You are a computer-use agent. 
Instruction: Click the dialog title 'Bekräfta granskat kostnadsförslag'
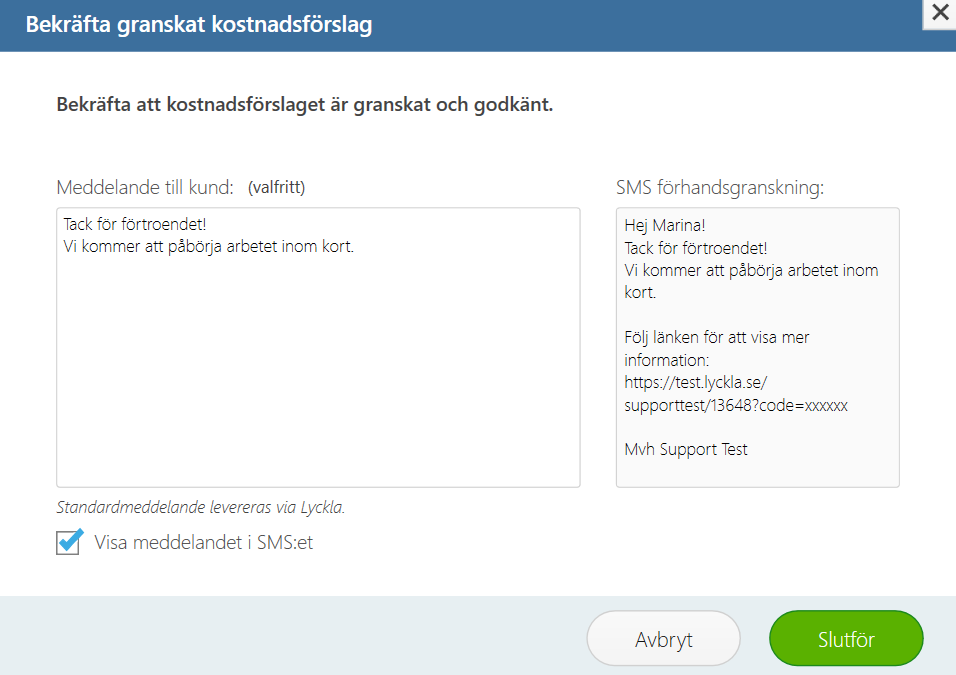[199, 24]
